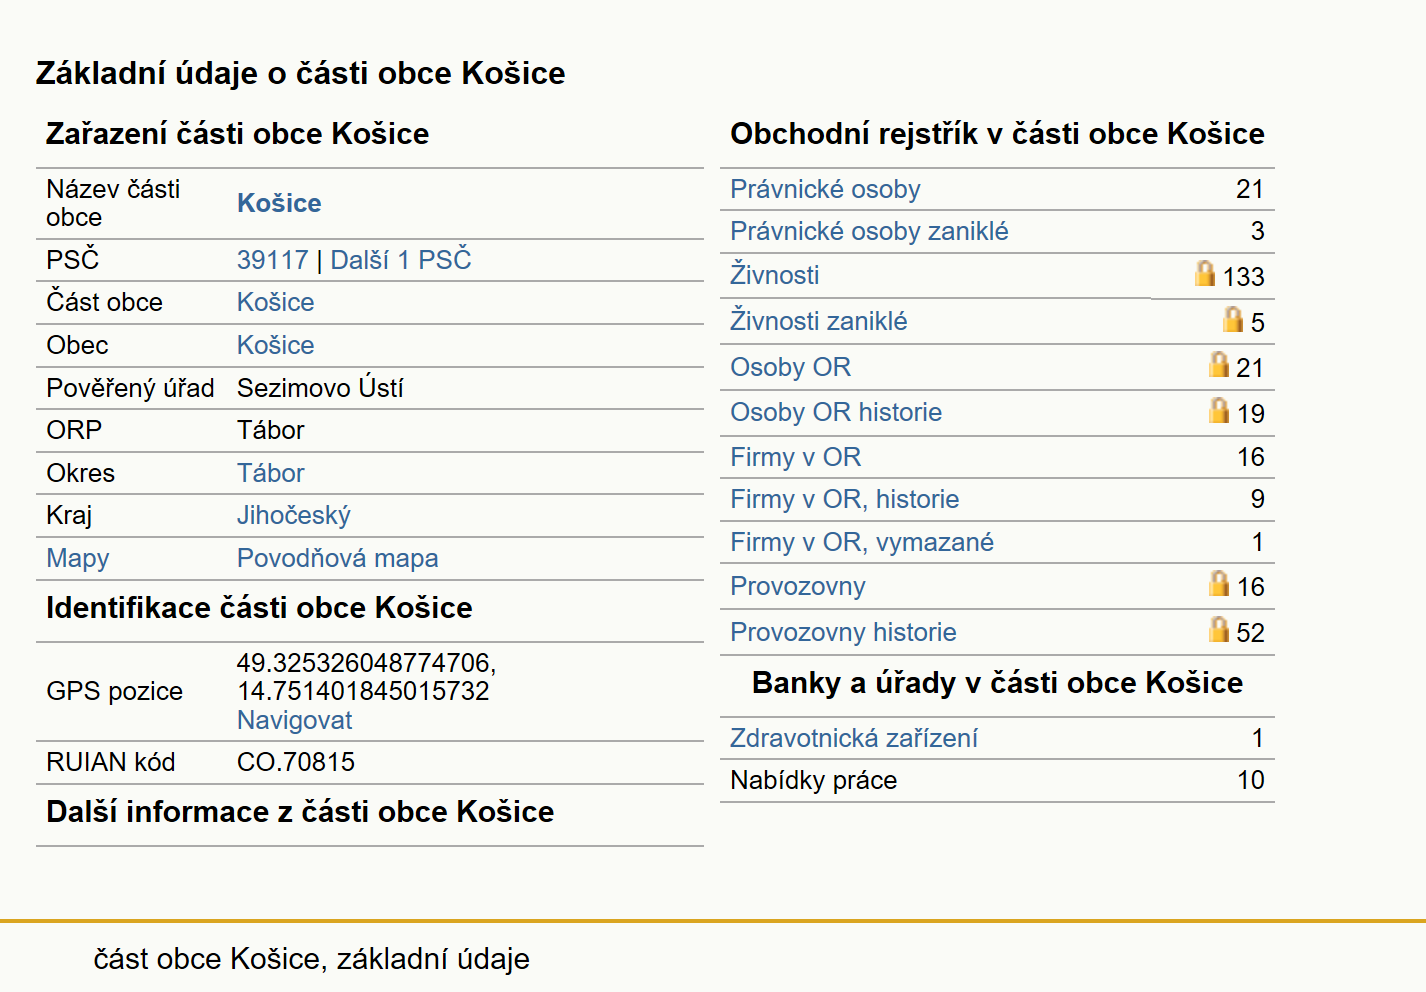The height and width of the screenshot is (992, 1426).
Task: Click the lock icon in Osoby OR historie row
Action: 1219,410
